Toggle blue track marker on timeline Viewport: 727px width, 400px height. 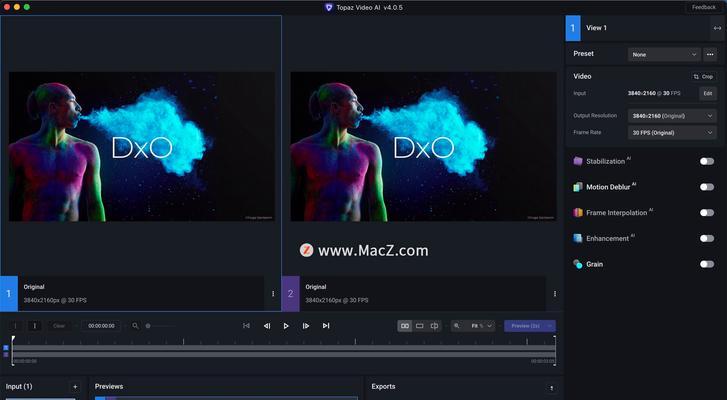6,348
